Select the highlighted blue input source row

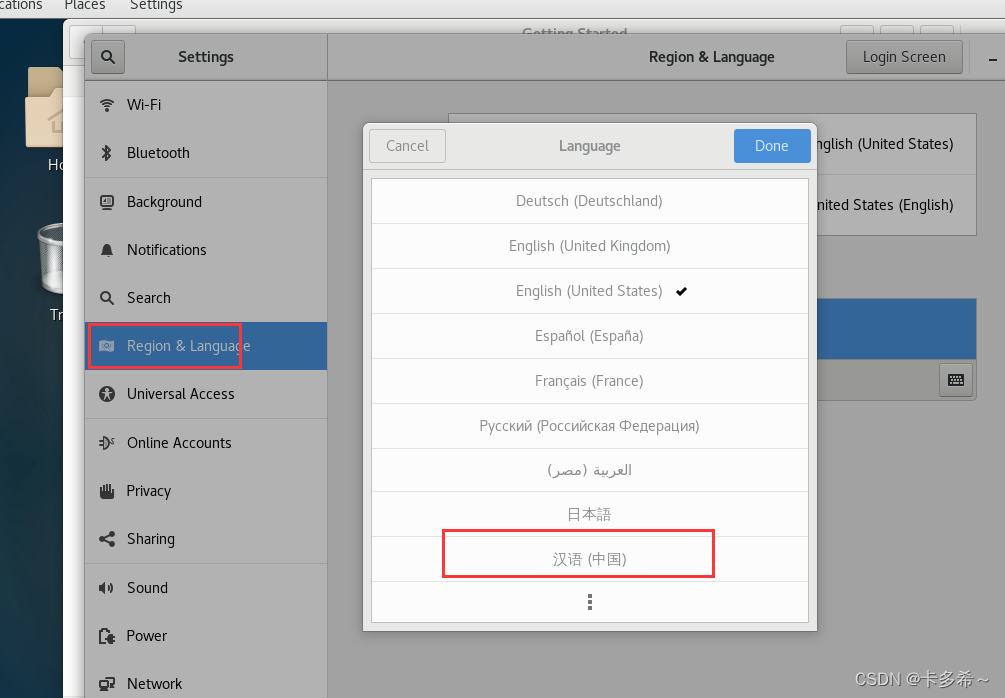[896, 329]
